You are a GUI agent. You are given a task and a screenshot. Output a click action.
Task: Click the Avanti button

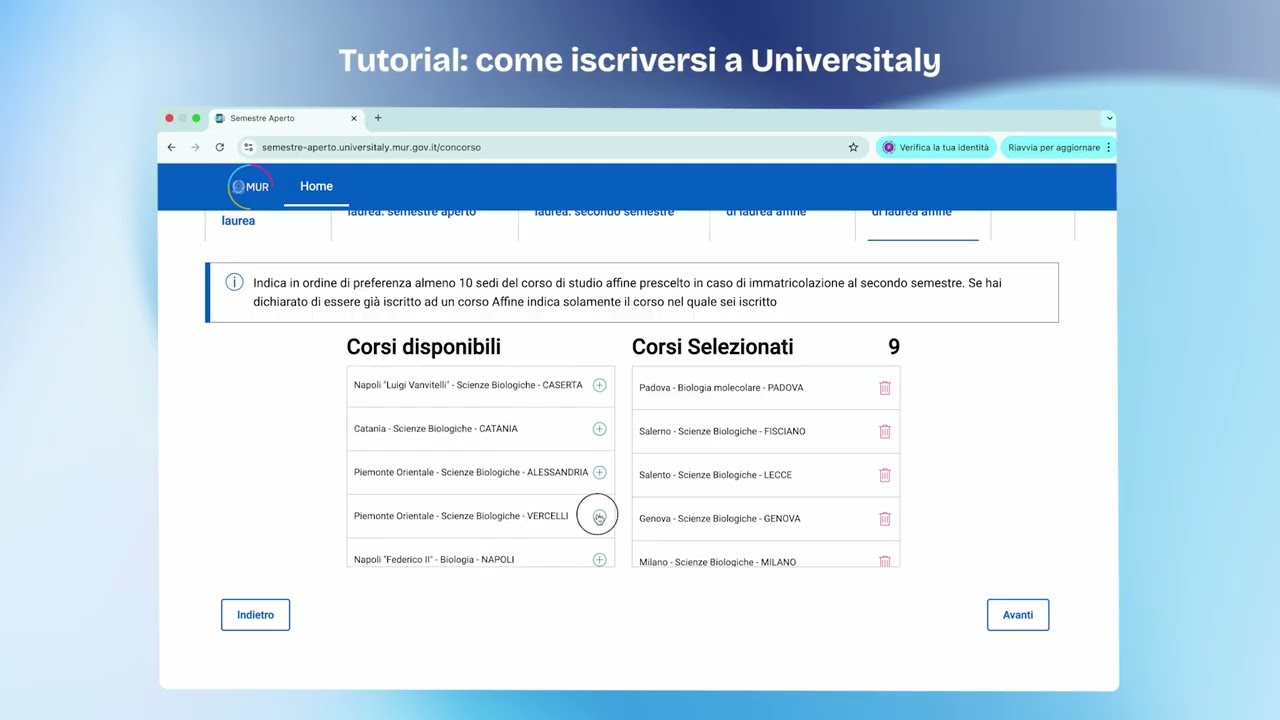click(1018, 615)
